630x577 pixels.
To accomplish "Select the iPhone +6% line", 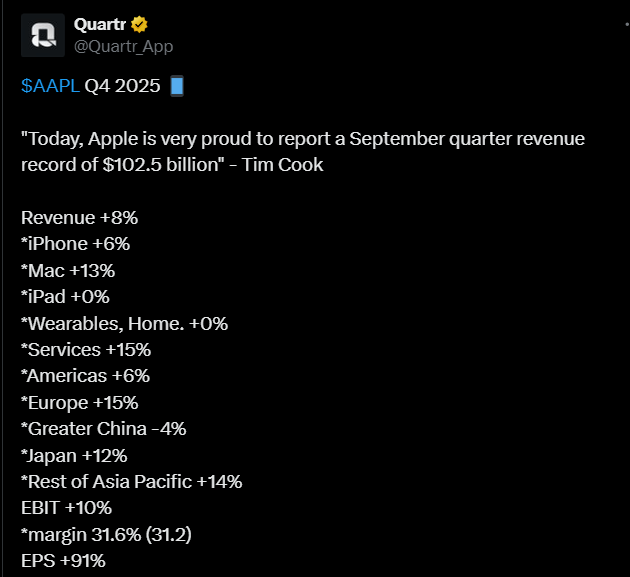I will pos(75,243).
